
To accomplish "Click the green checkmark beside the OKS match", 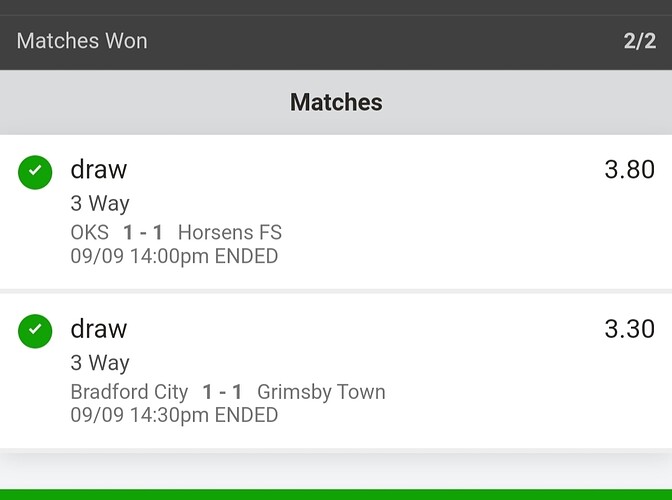I will pyautogui.click(x=35, y=172).
